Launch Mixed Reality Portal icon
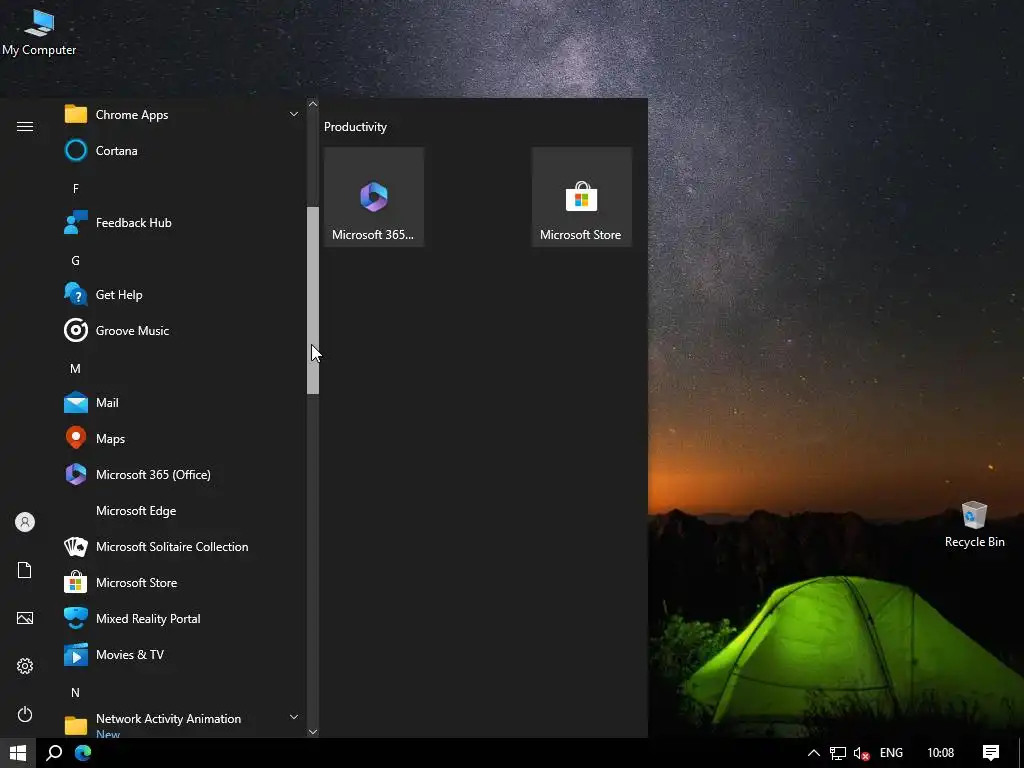1024x768 pixels. (x=76, y=618)
